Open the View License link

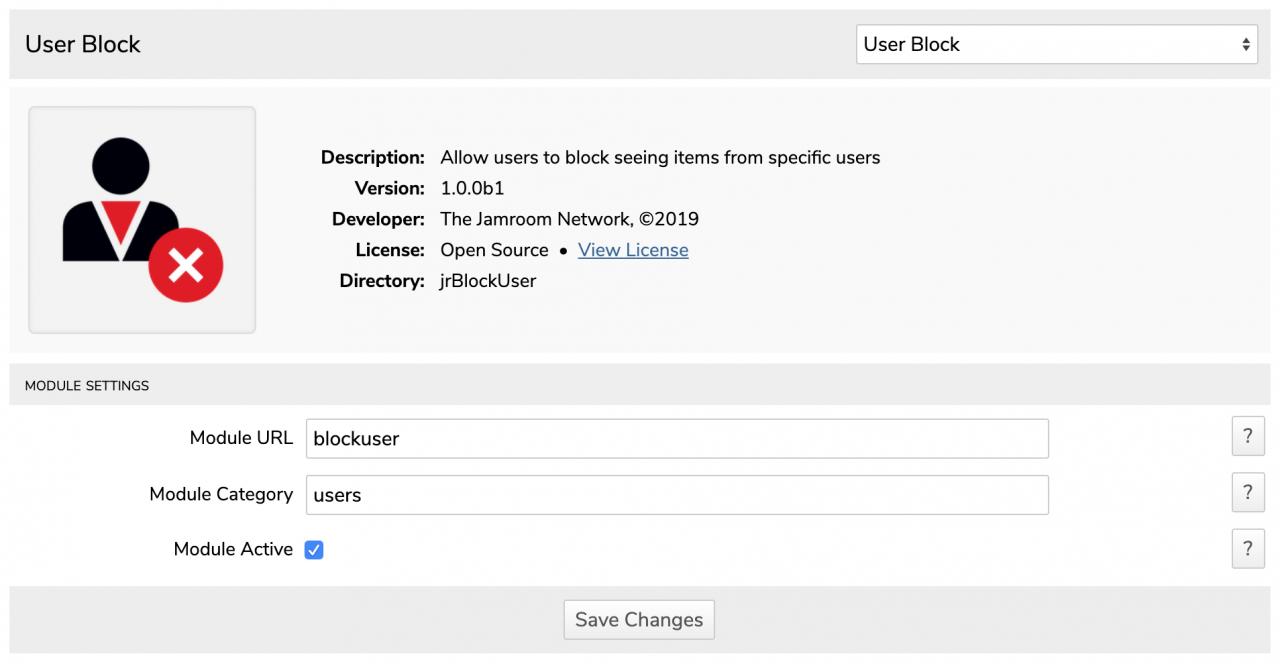(633, 250)
